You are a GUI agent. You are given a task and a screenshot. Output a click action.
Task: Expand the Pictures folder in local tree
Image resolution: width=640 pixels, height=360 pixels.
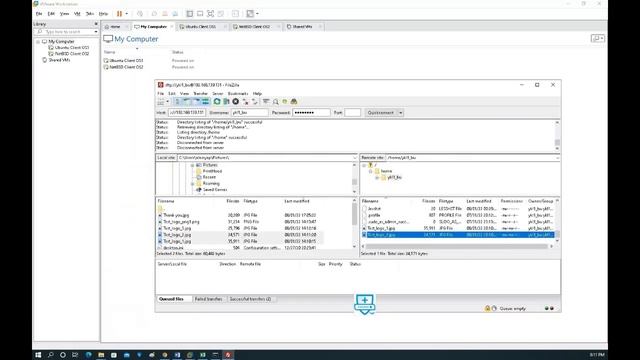pos(192,165)
